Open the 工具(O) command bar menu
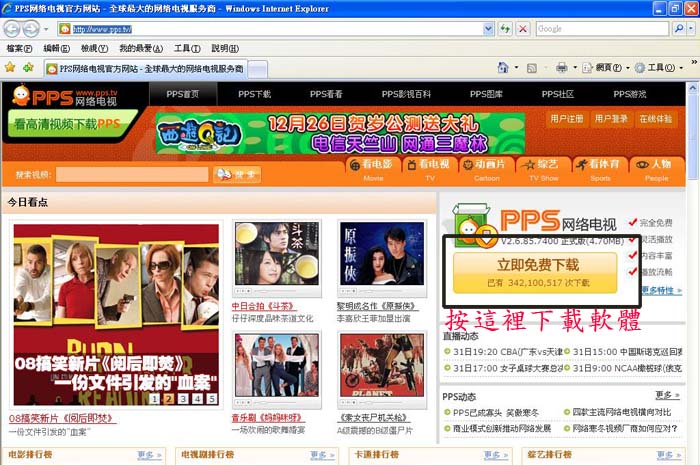This screenshot has height=465, width=700. pos(659,68)
